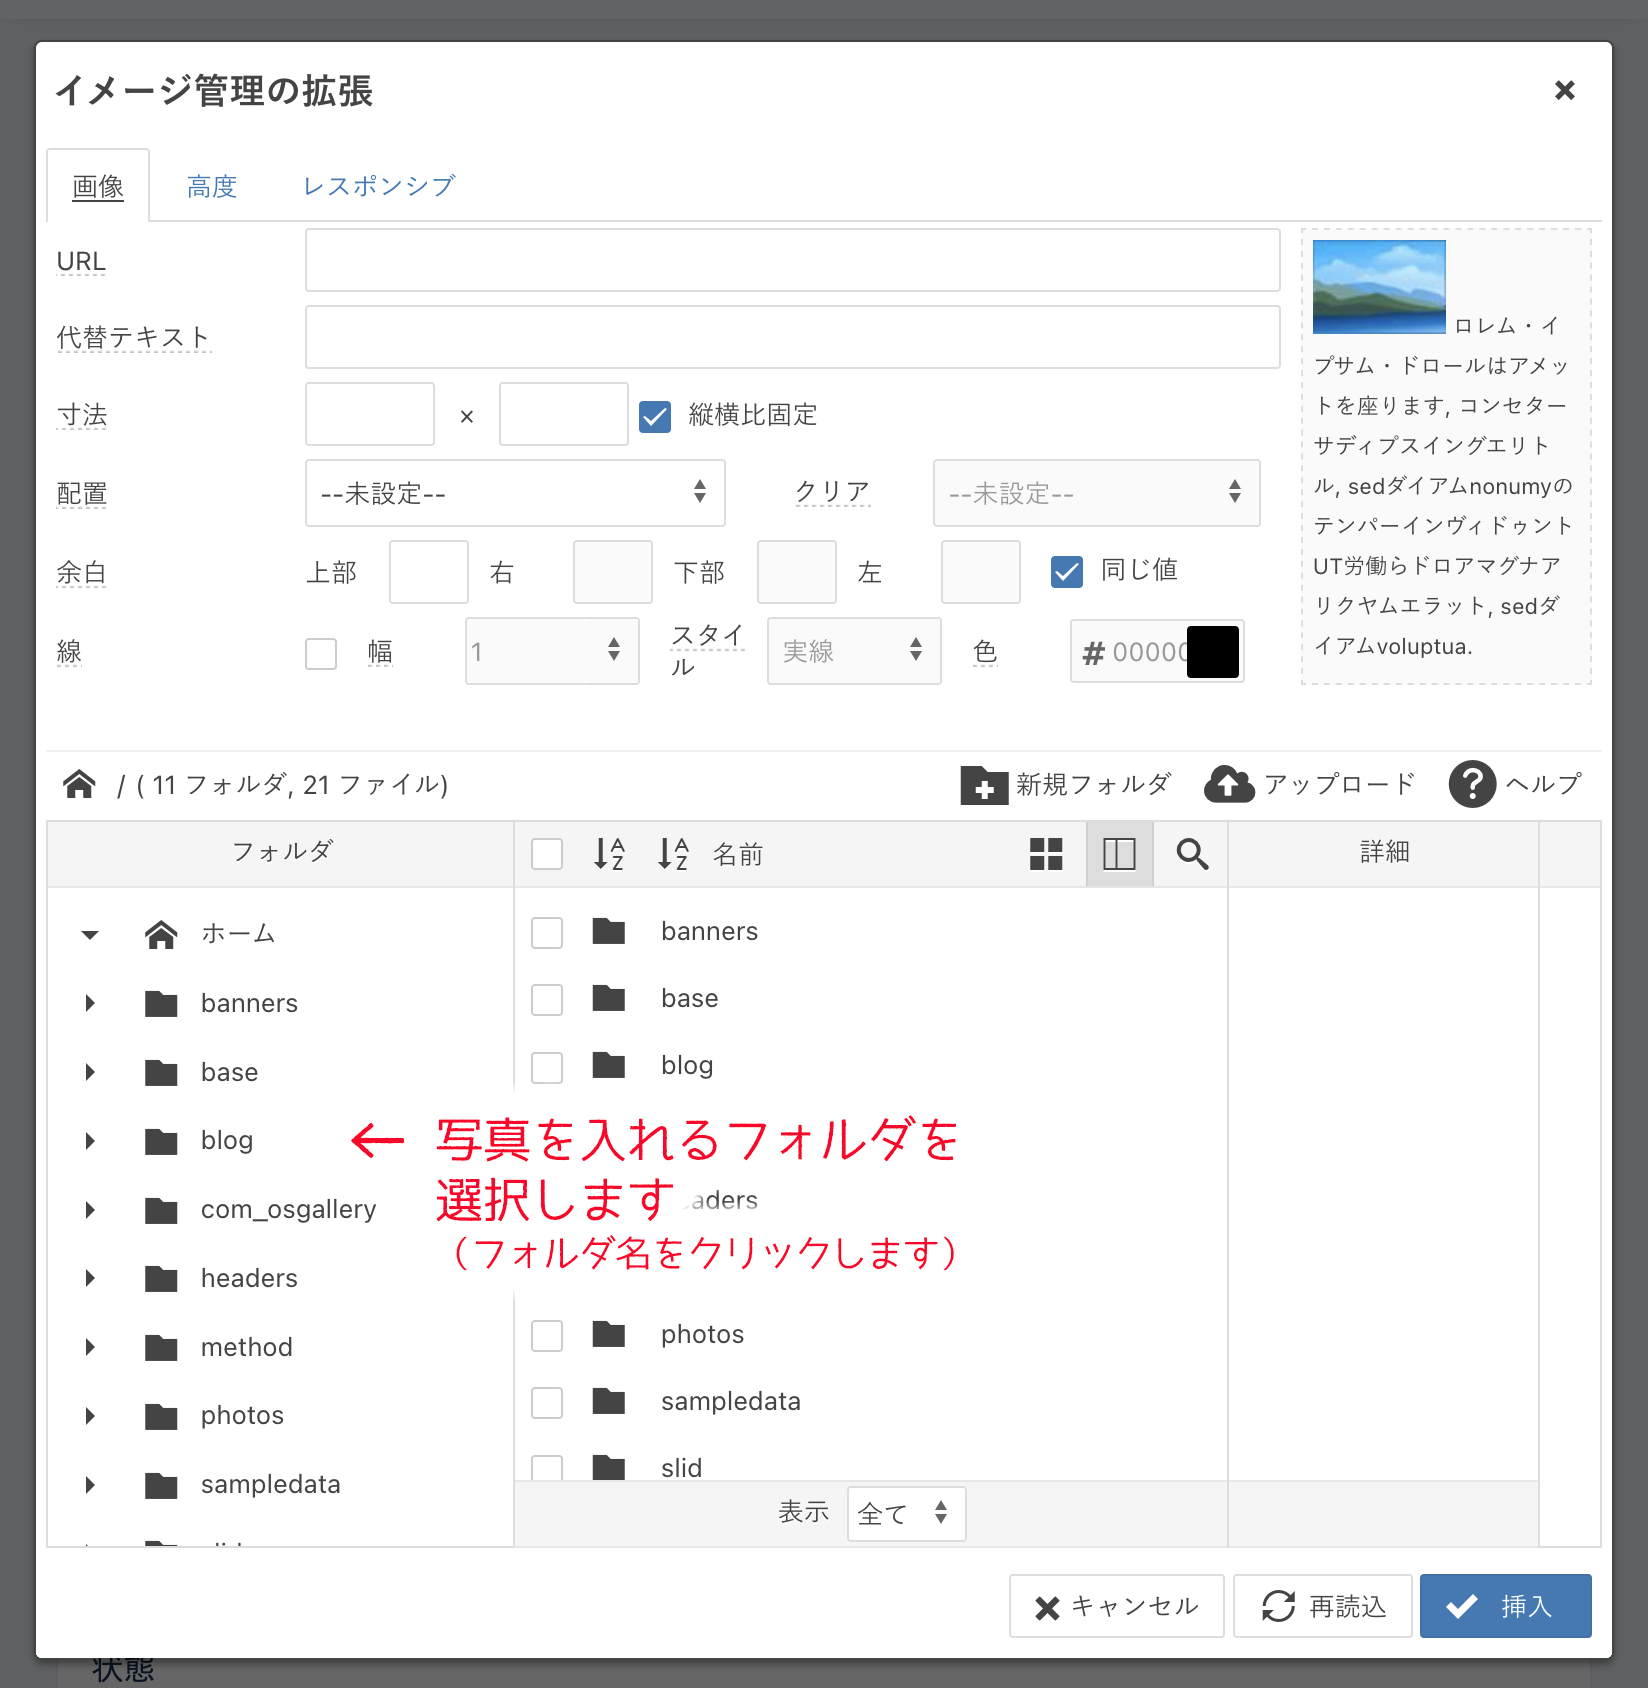Click the home icon in the path breadcrumb

pyautogui.click(x=80, y=785)
